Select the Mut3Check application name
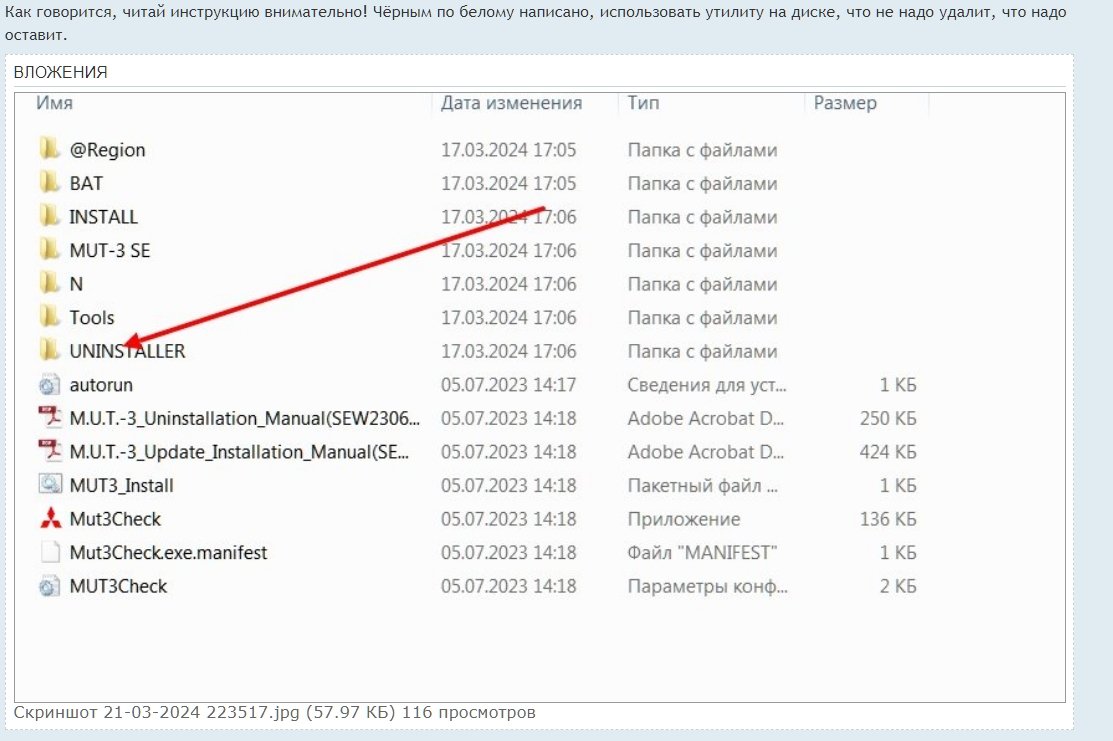The image size is (1113, 741). click(115, 519)
